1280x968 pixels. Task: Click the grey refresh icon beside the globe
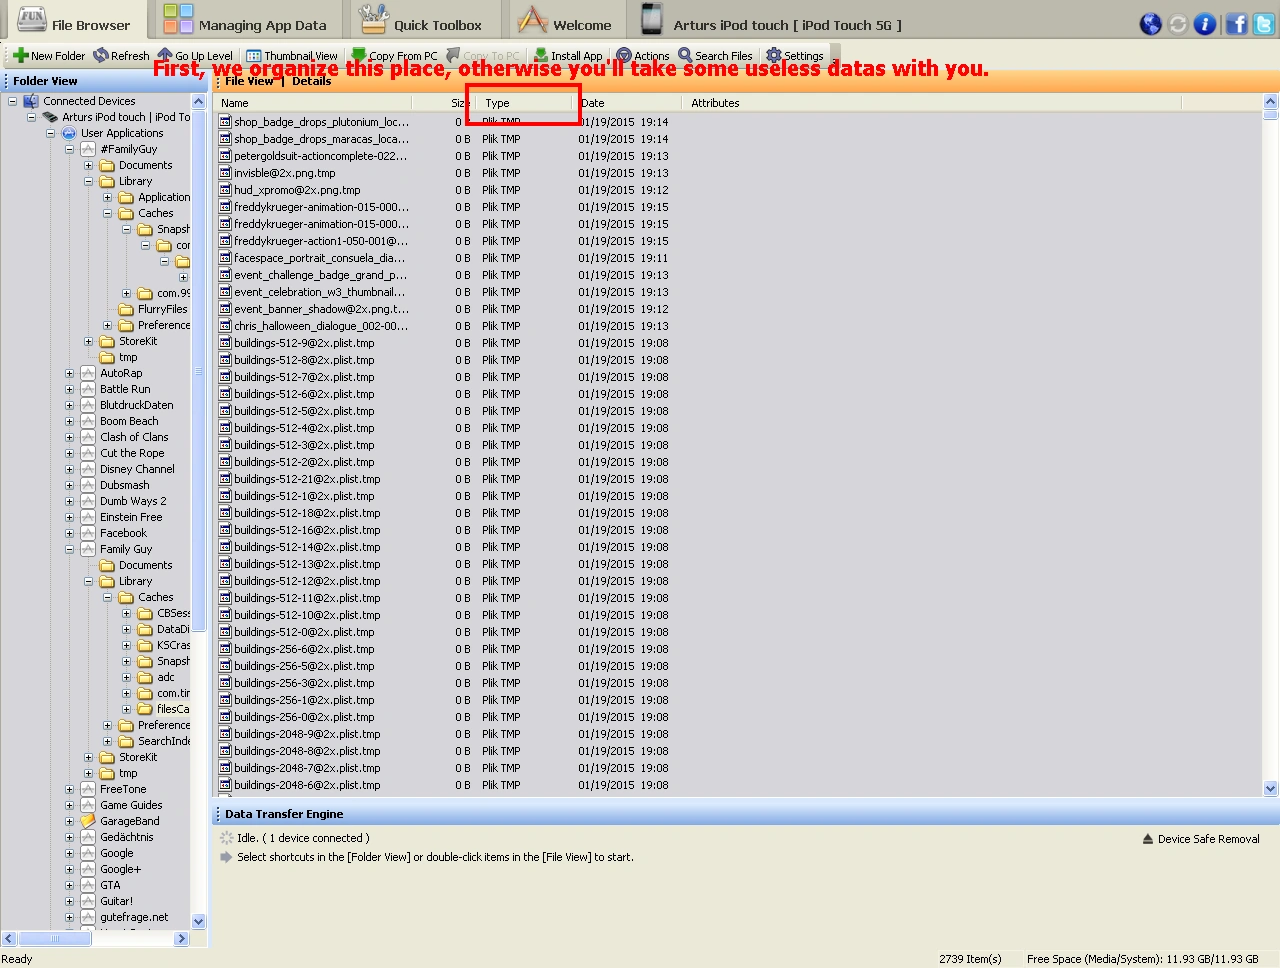tap(1178, 24)
